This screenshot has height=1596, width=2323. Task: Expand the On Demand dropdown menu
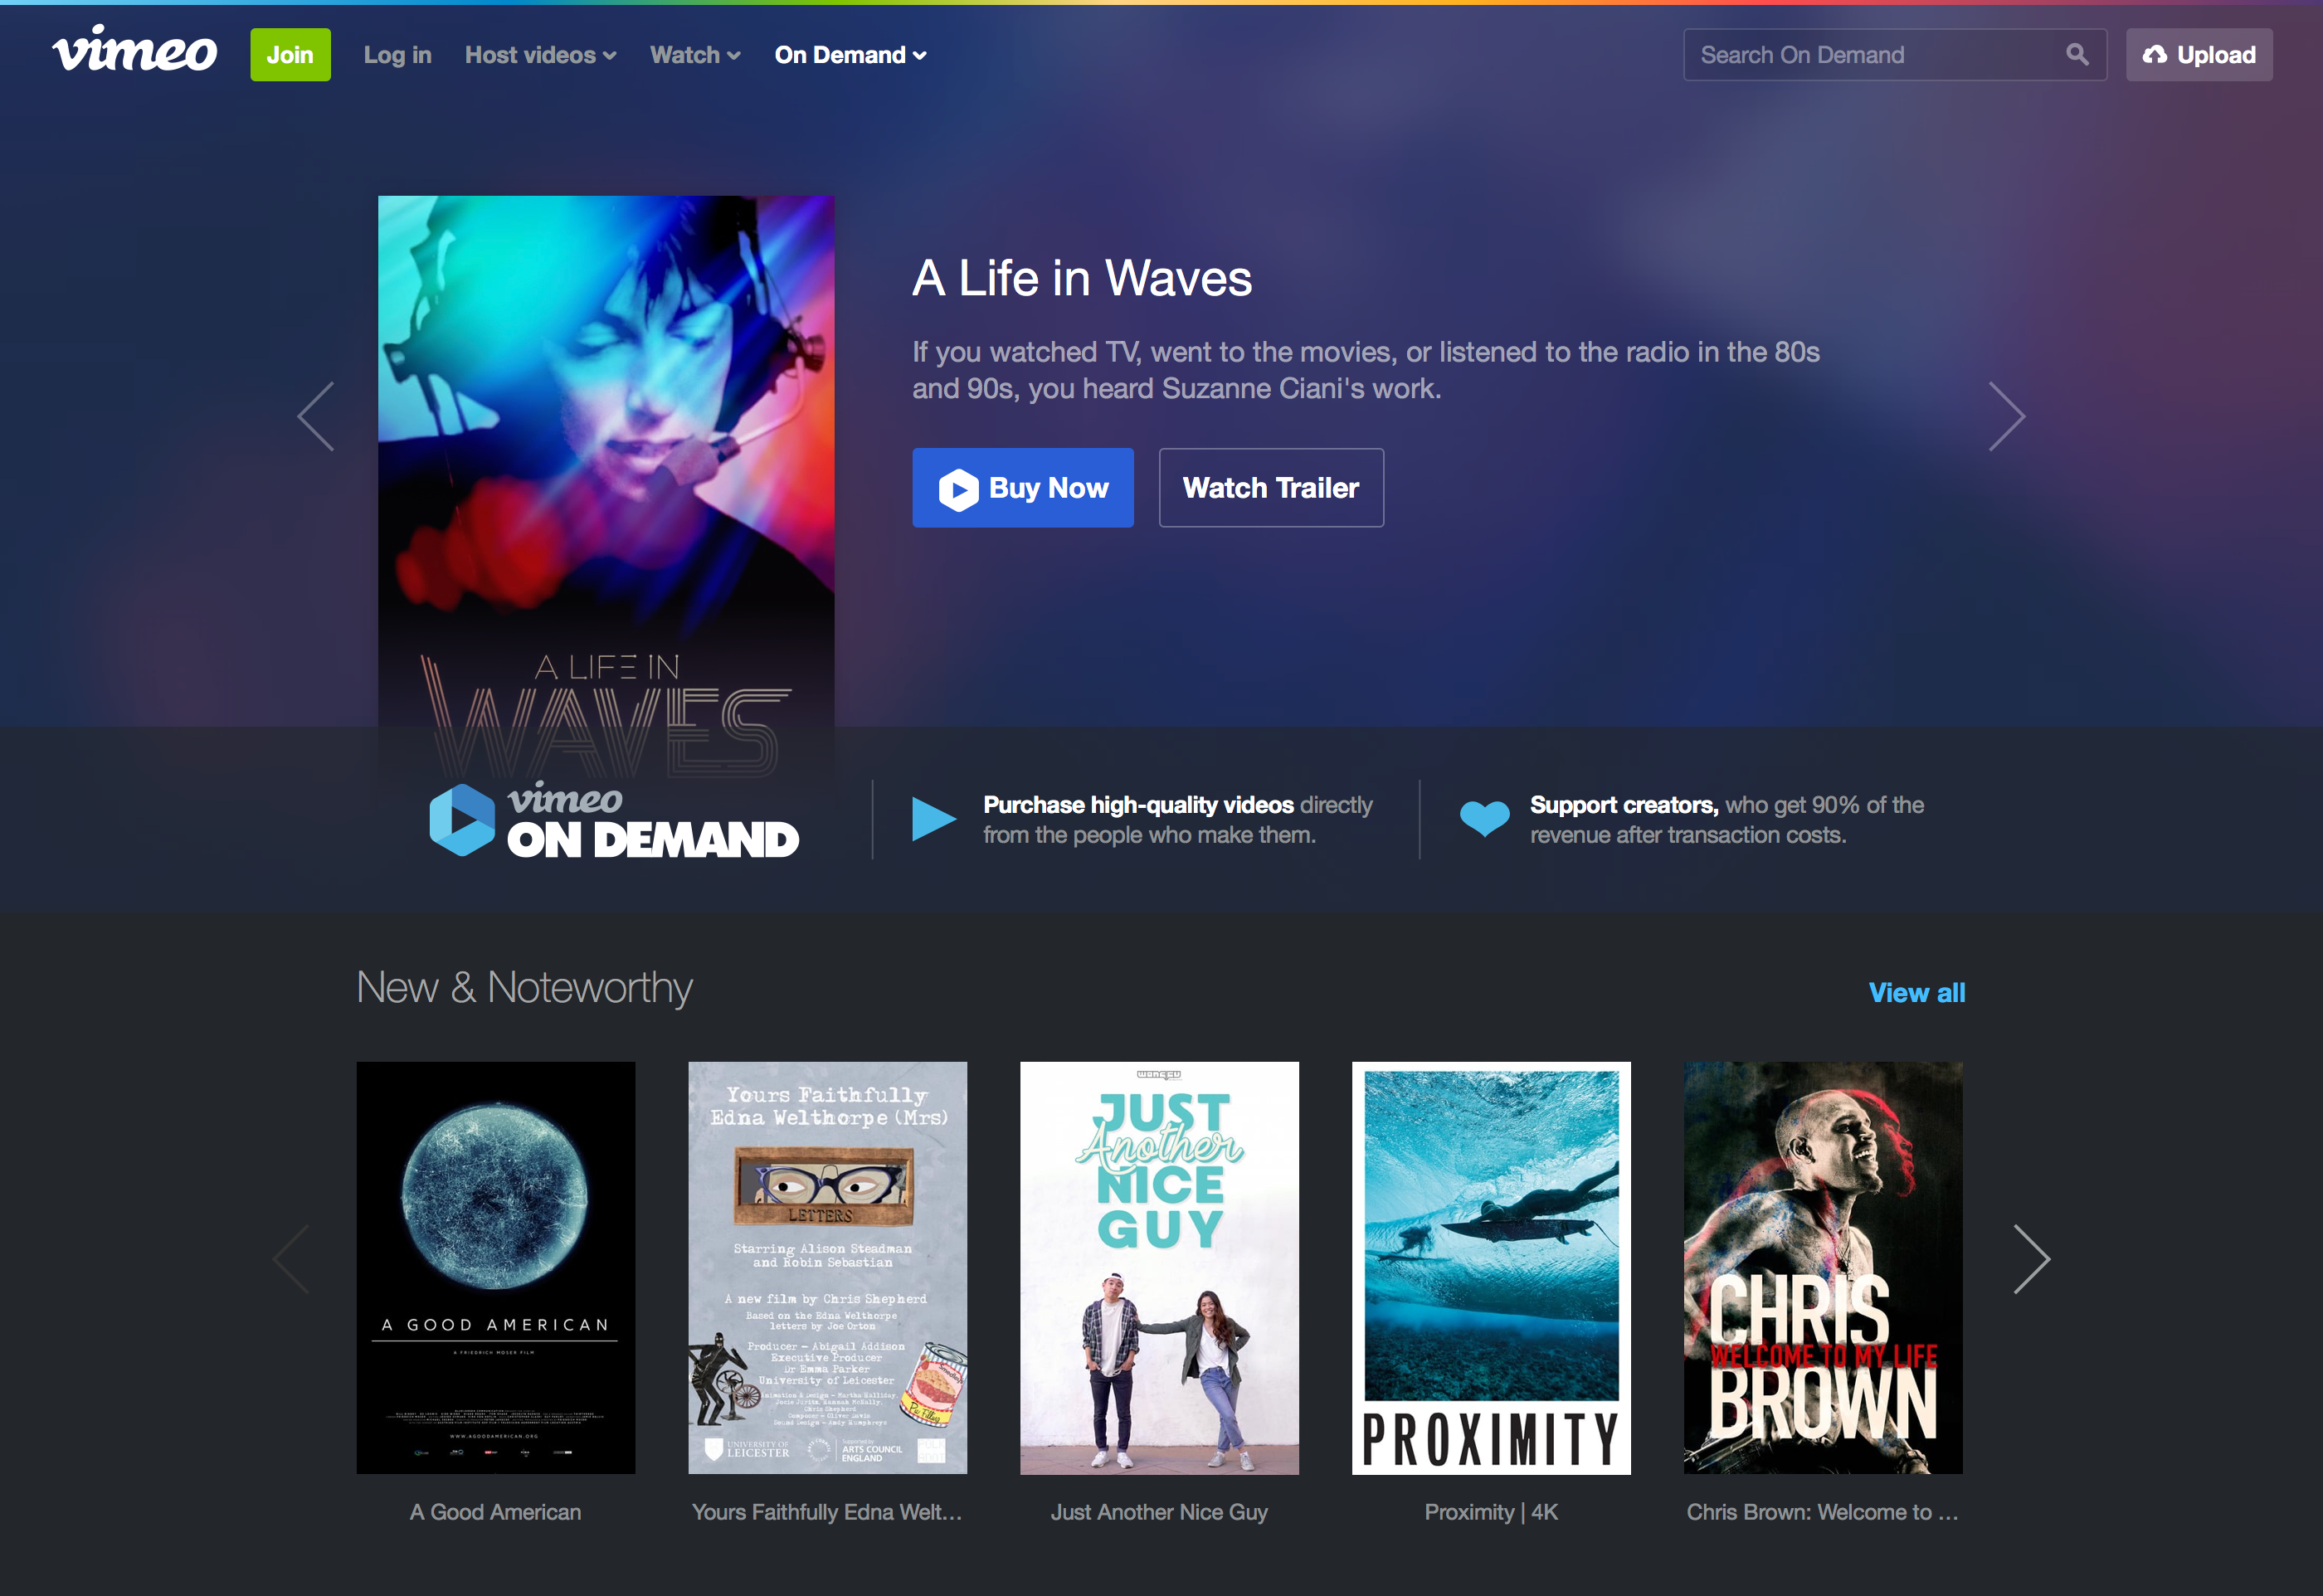click(x=851, y=53)
